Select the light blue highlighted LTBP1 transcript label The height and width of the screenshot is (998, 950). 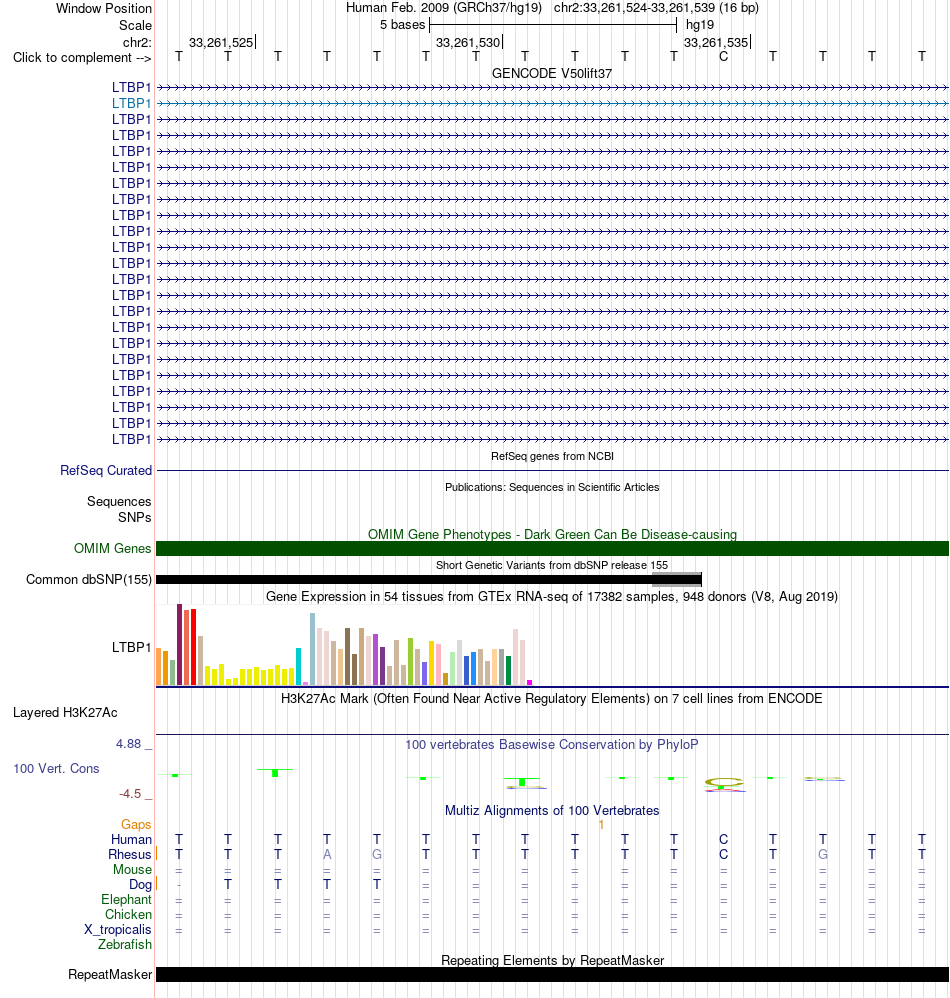(x=132, y=103)
